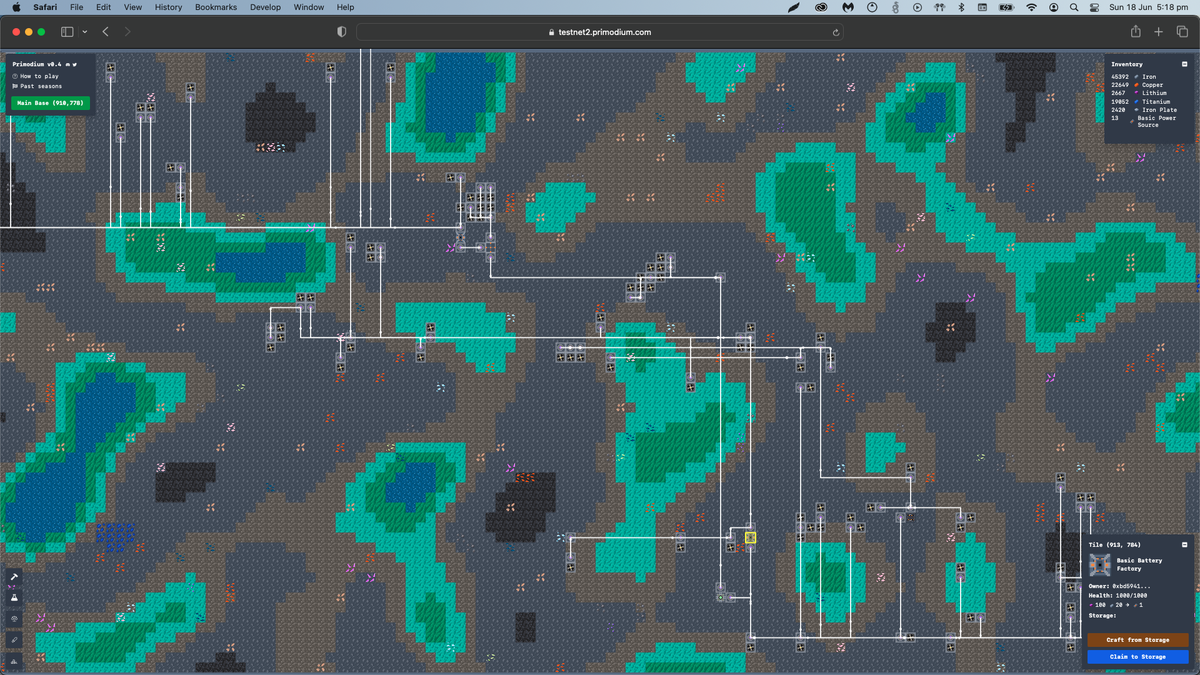Open Wi-Fi status in the menu bar
Screen dimensions: 1200x675
[1031, 7]
